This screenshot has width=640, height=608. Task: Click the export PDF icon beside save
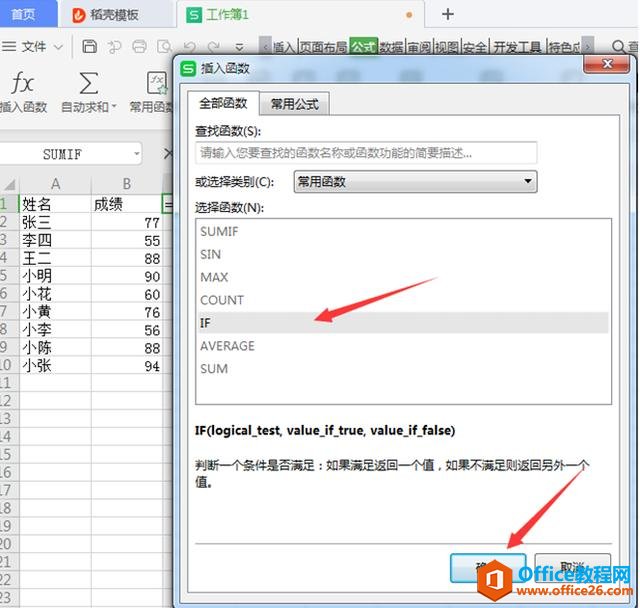coord(114,47)
